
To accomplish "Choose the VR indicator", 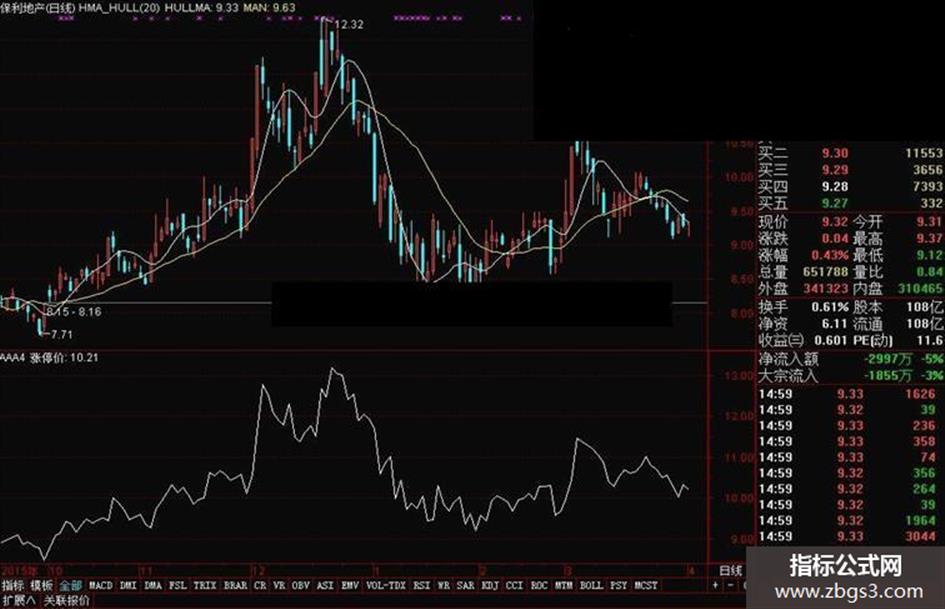I will point(279,585).
